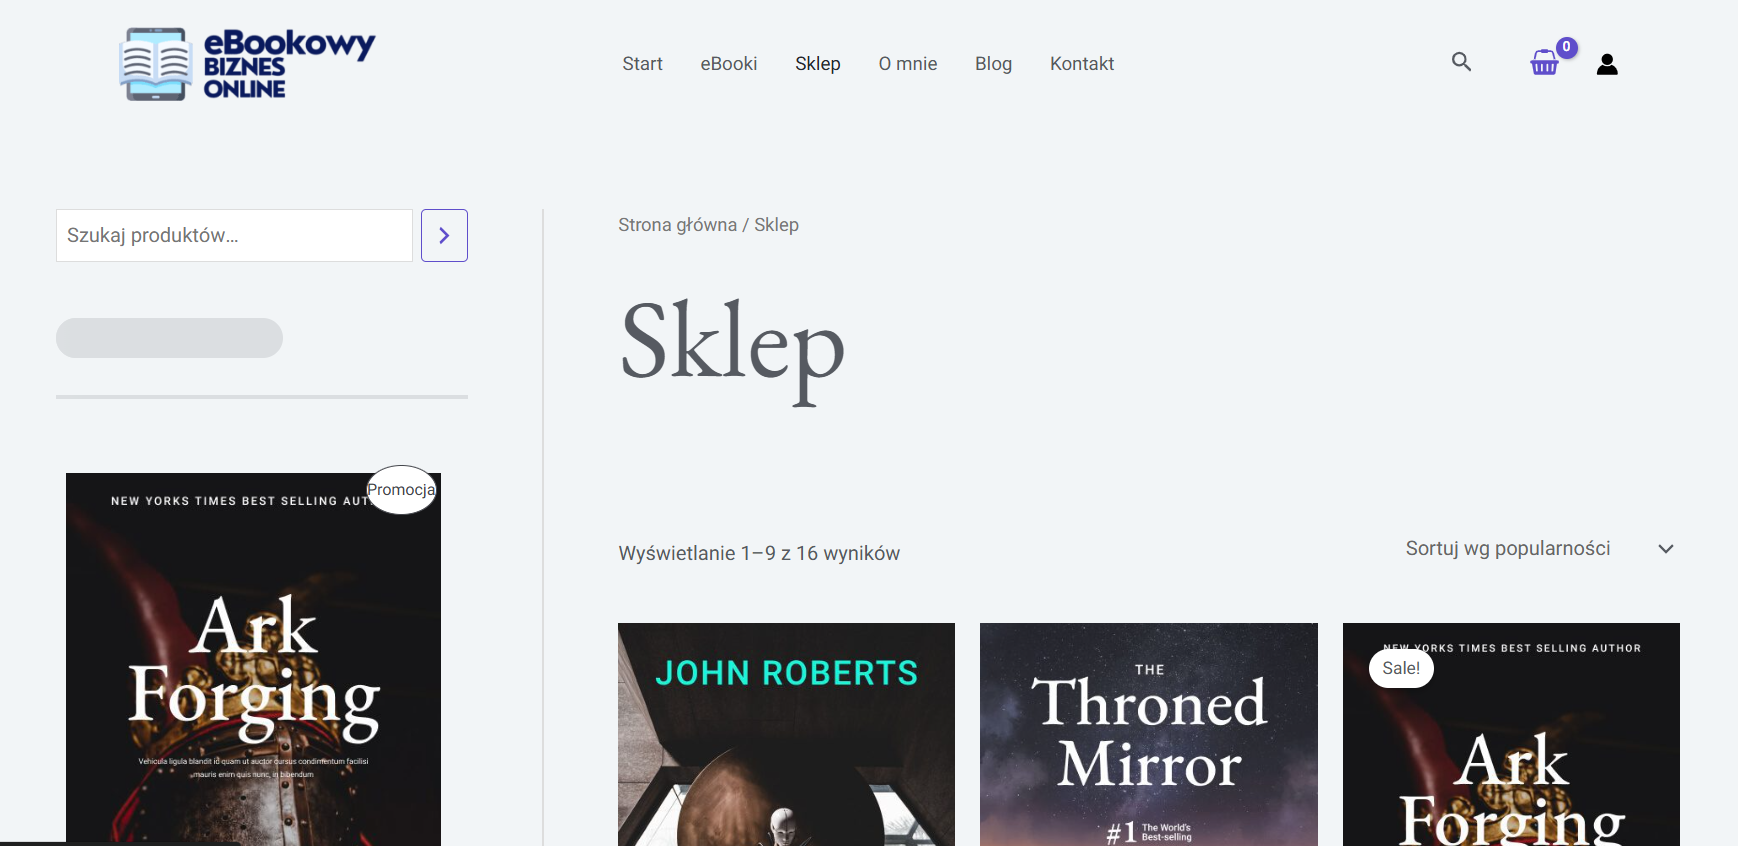Click the Sale! badge on Ark Forging

coord(1401,668)
